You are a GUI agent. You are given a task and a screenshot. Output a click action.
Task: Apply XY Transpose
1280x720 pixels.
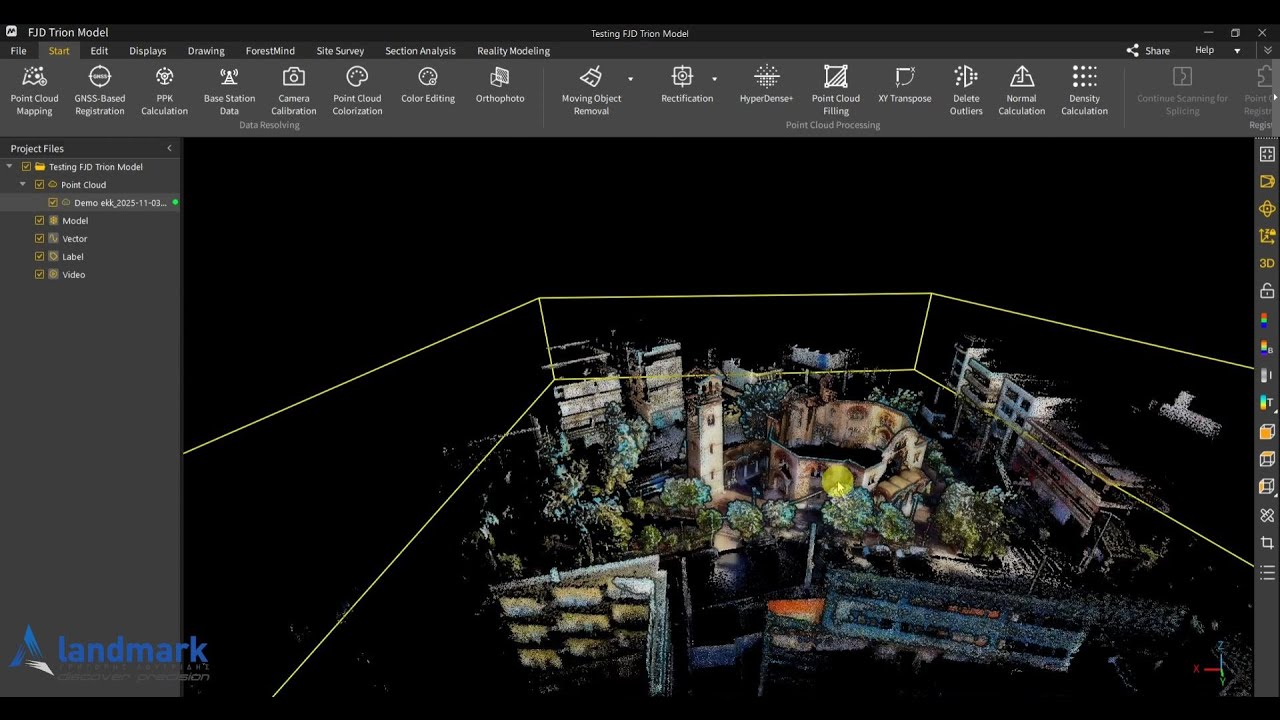[905, 85]
